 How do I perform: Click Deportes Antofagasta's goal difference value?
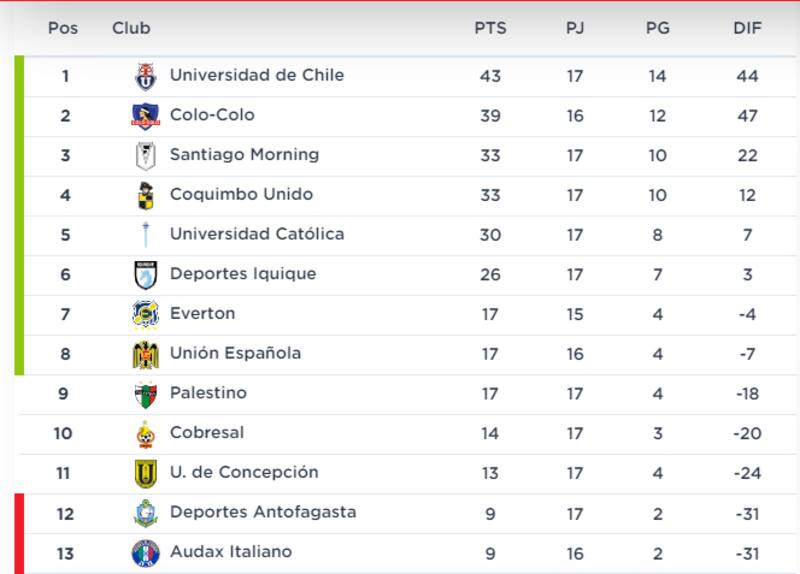(x=747, y=513)
